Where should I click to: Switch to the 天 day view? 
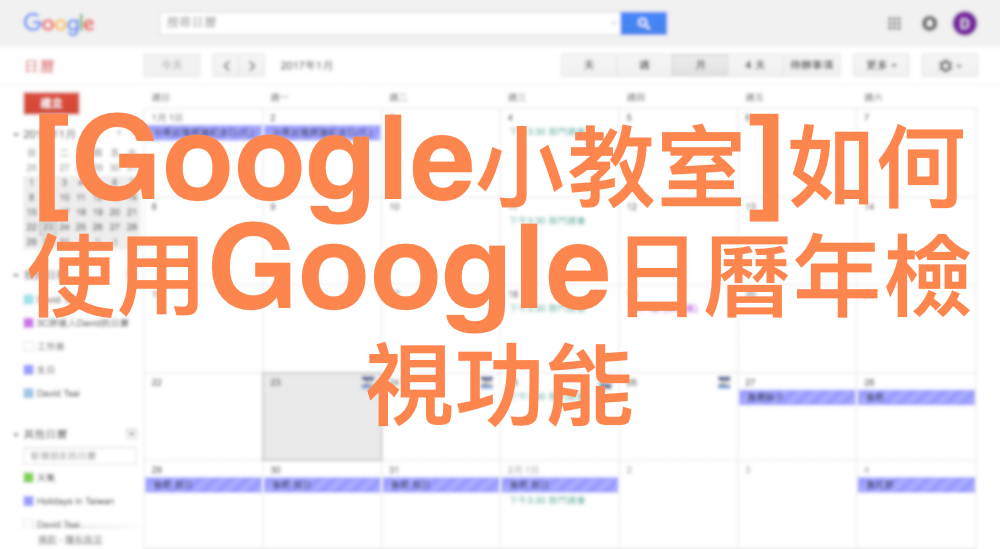tap(589, 65)
